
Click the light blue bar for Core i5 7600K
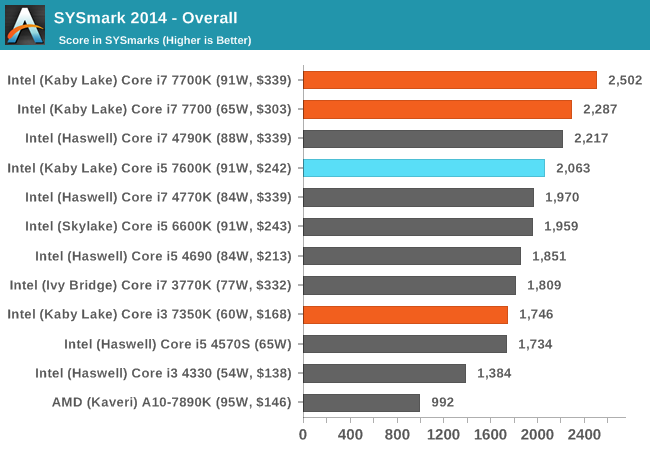click(x=424, y=168)
